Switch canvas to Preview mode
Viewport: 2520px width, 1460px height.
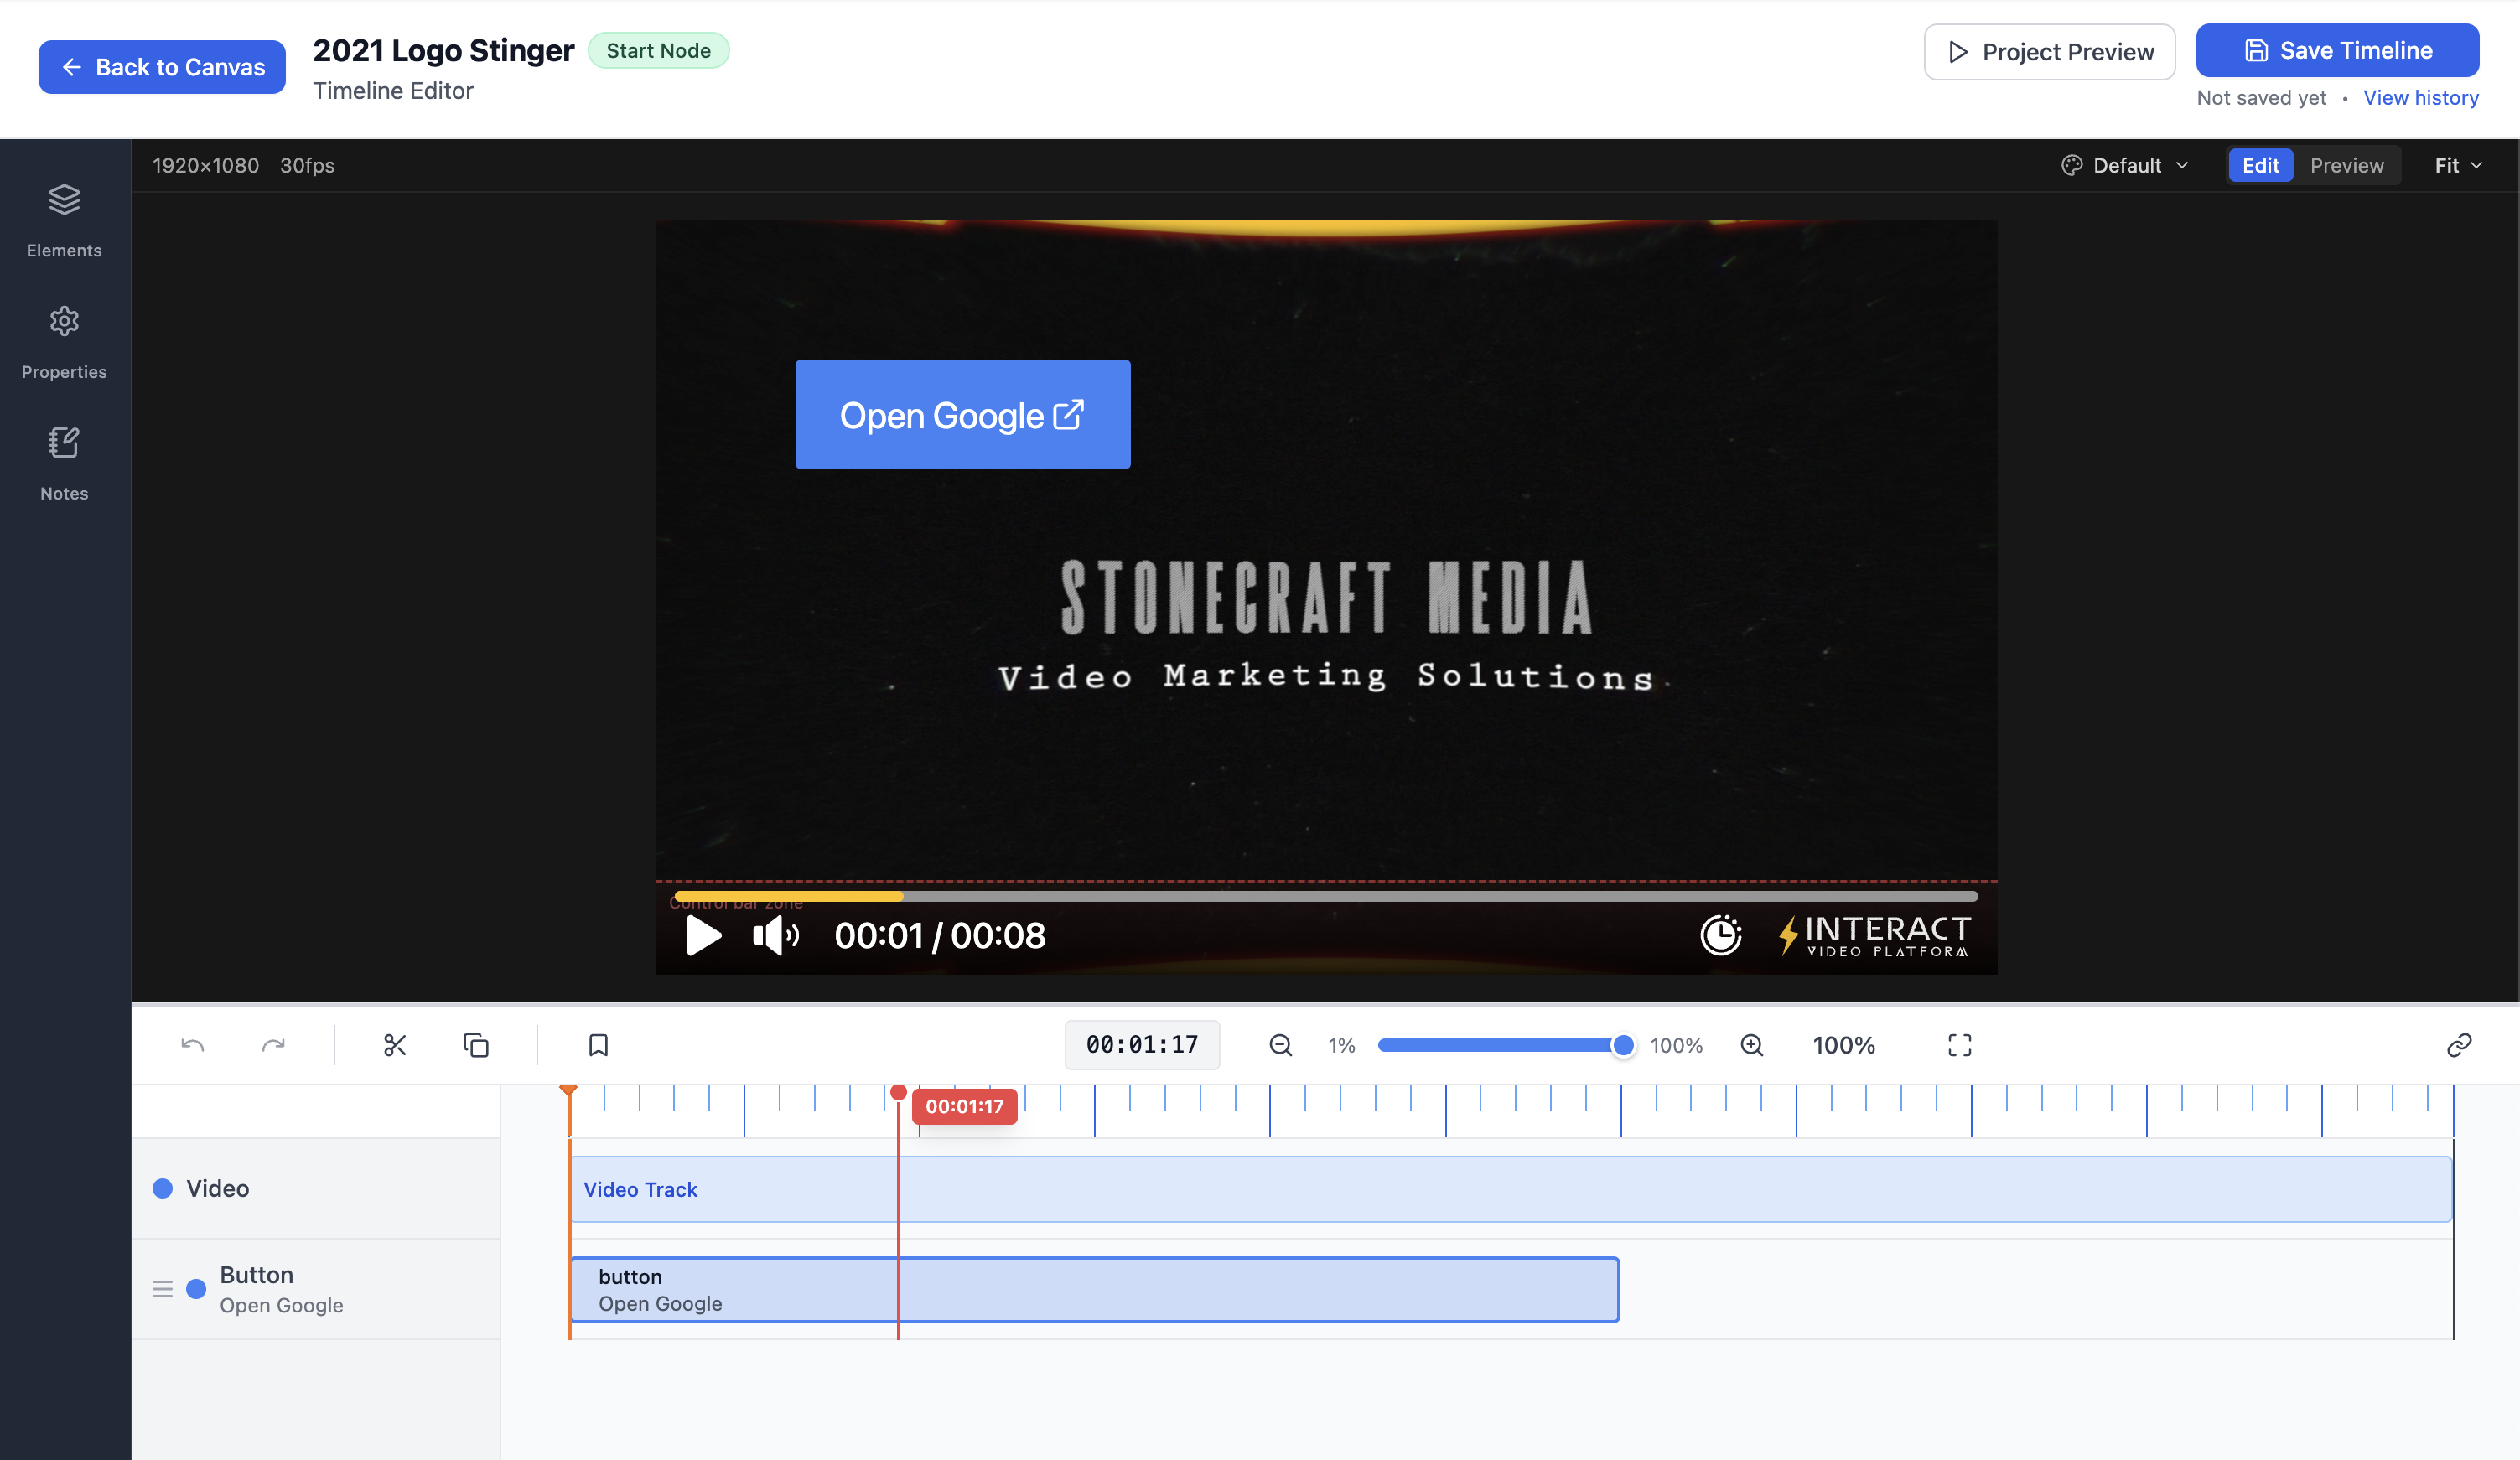[2346, 165]
